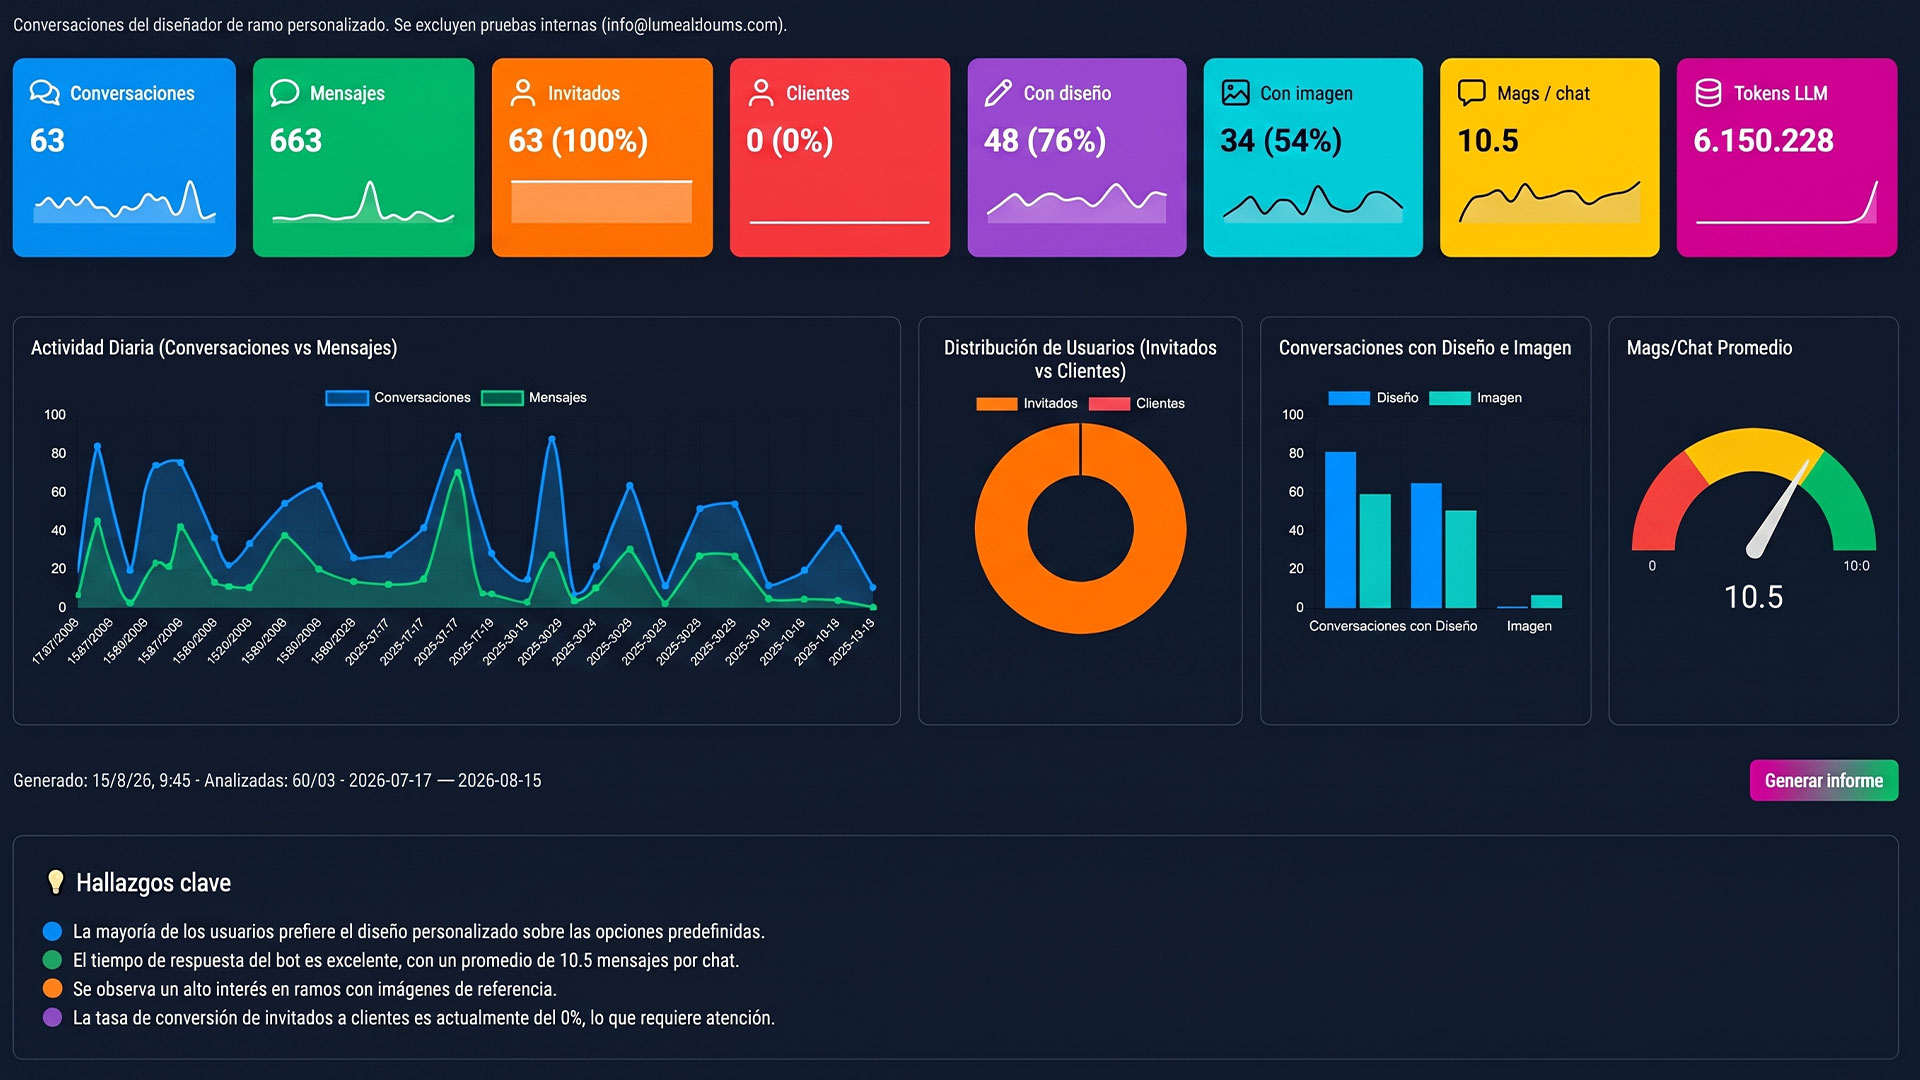Click the 6.150.228 tokens value

(1763, 141)
